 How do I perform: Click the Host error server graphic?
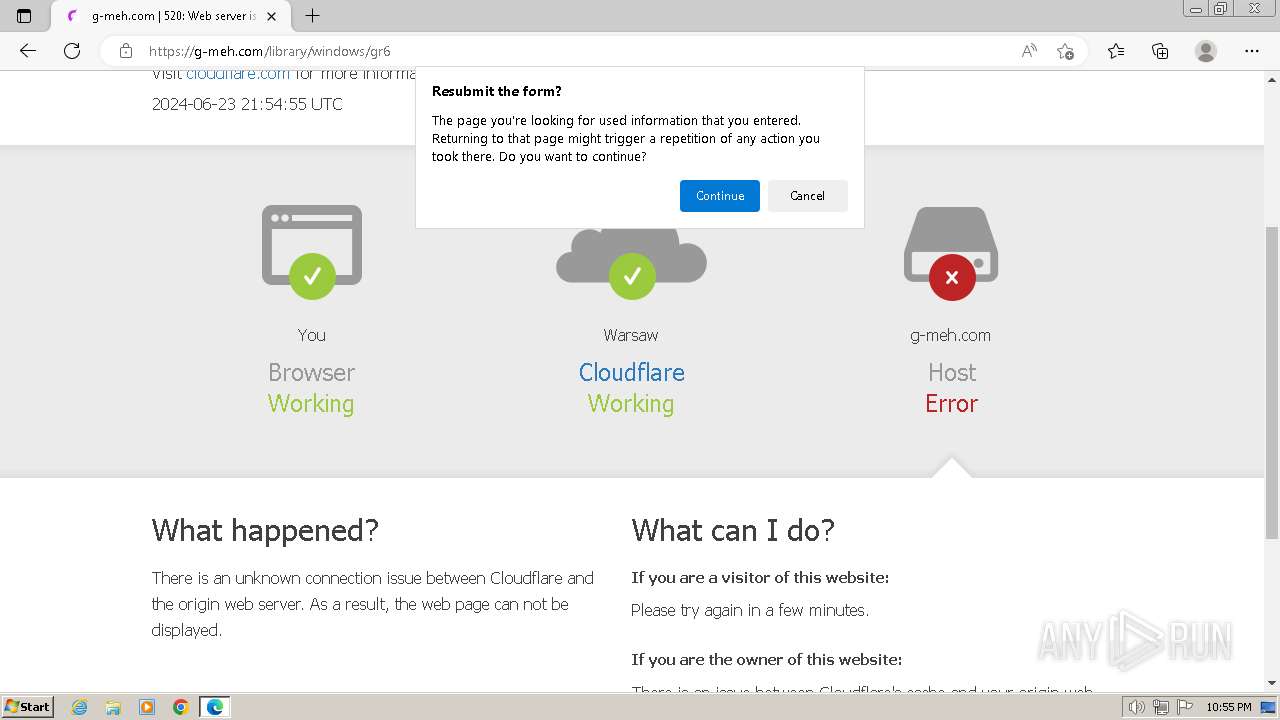point(951,252)
